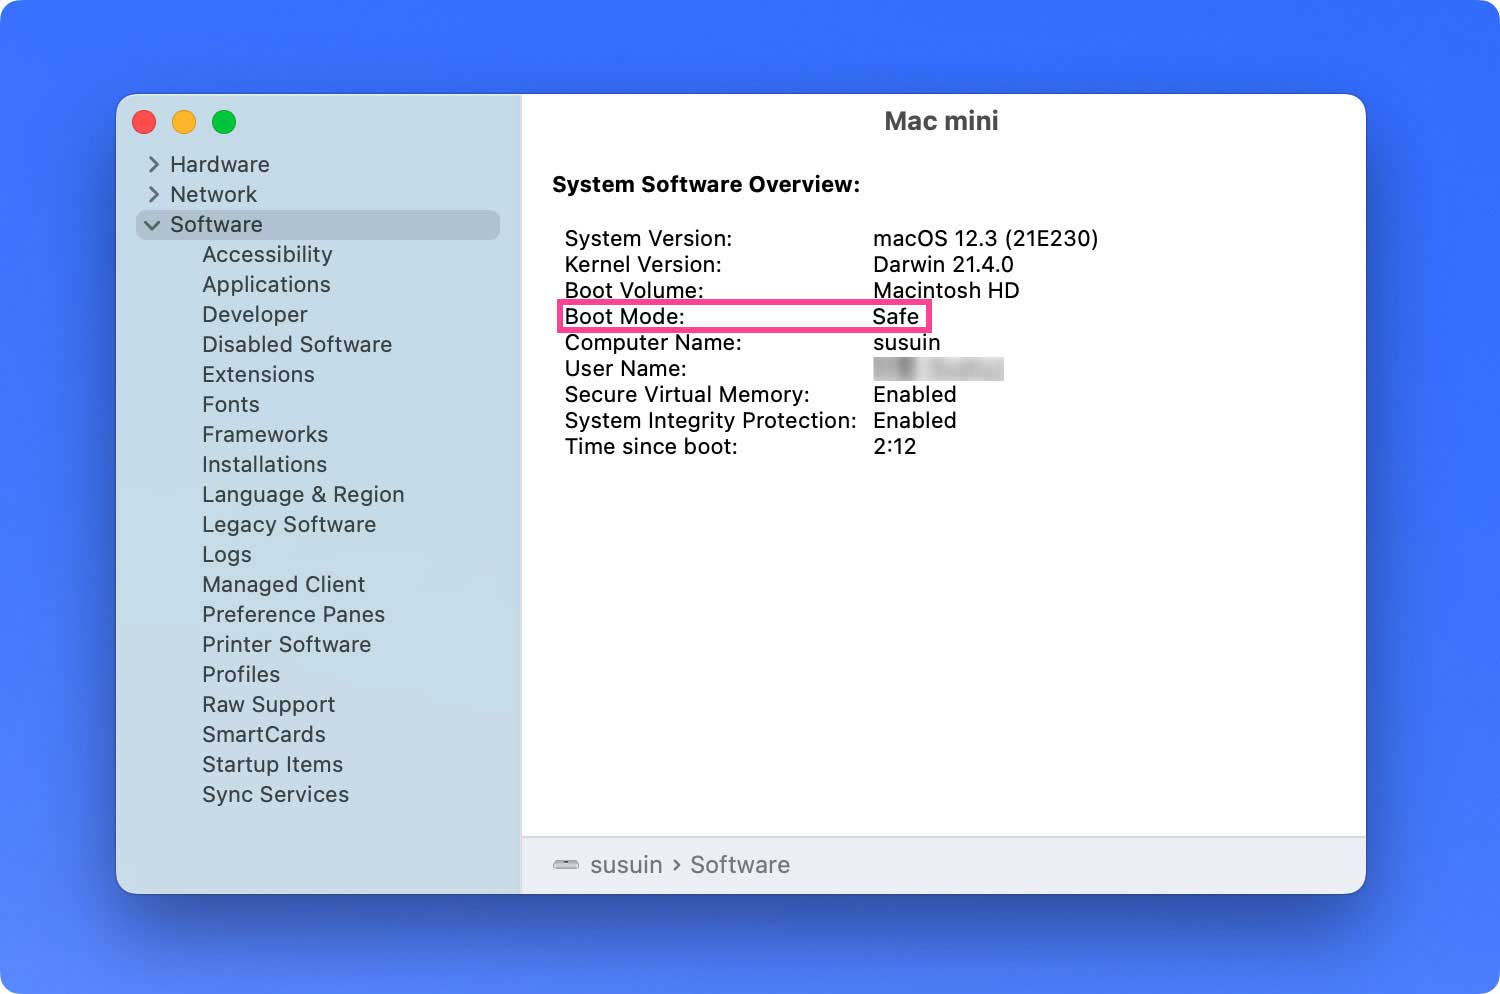
Task: Open the Profiles section
Action: (241, 675)
